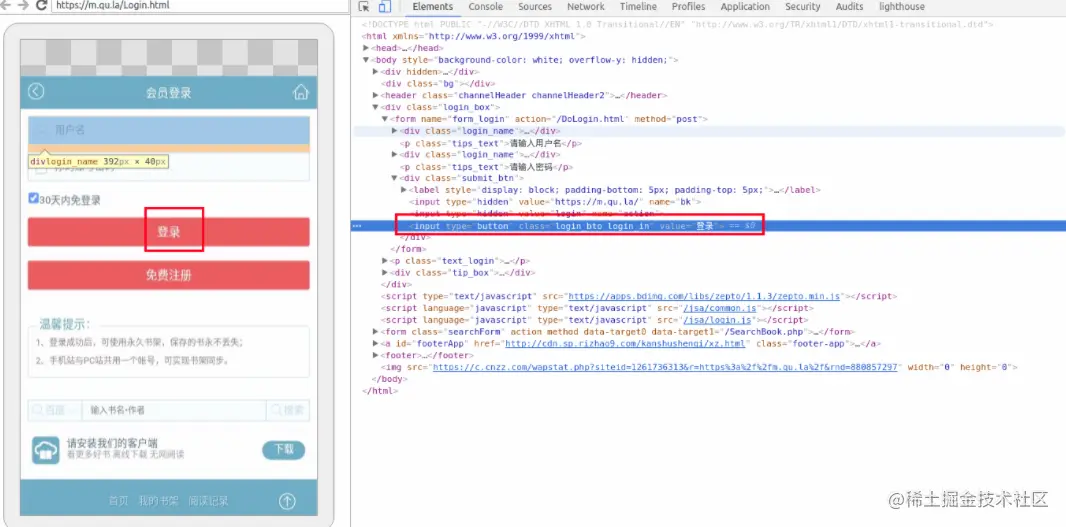Click the cloud app client icon
This screenshot has height=527, width=1066.
(x=46, y=450)
